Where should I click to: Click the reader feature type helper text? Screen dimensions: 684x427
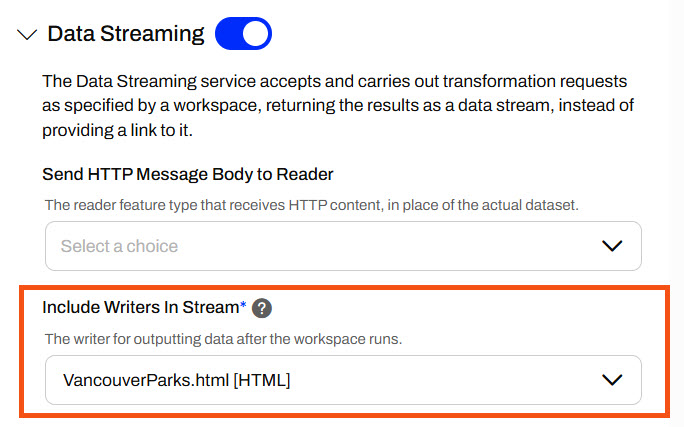[x=313, y=205]
